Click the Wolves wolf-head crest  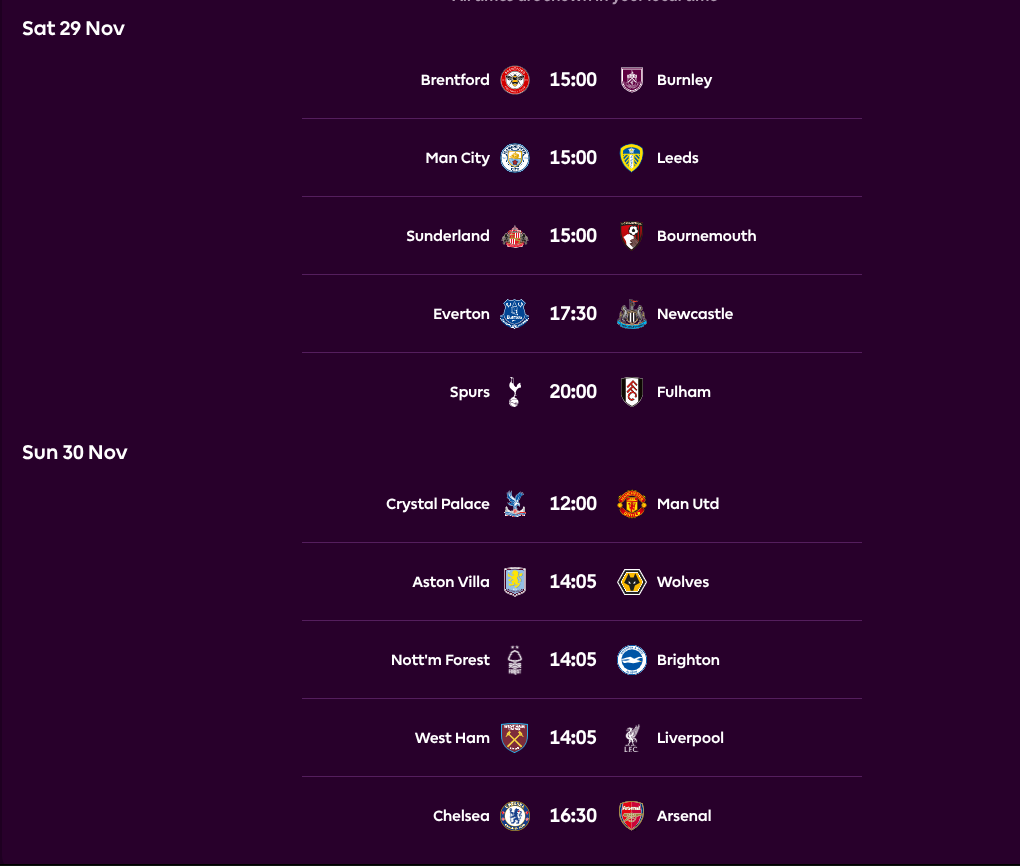point(632,581)
